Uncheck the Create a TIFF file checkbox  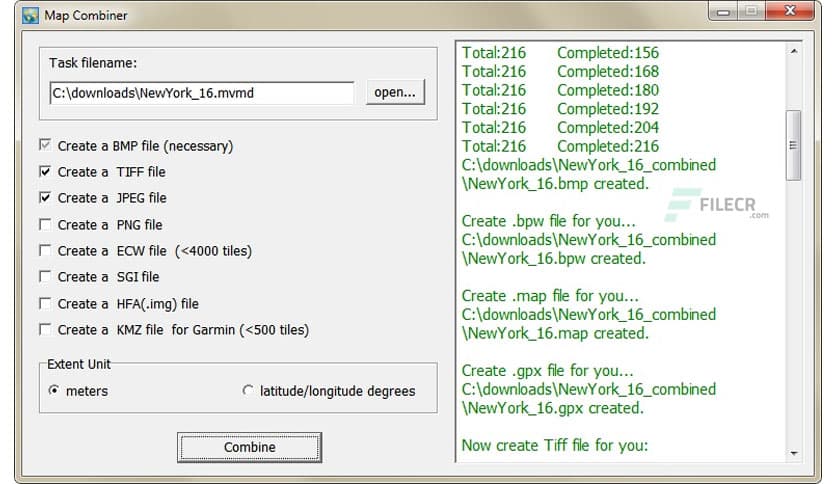[45, 172]
